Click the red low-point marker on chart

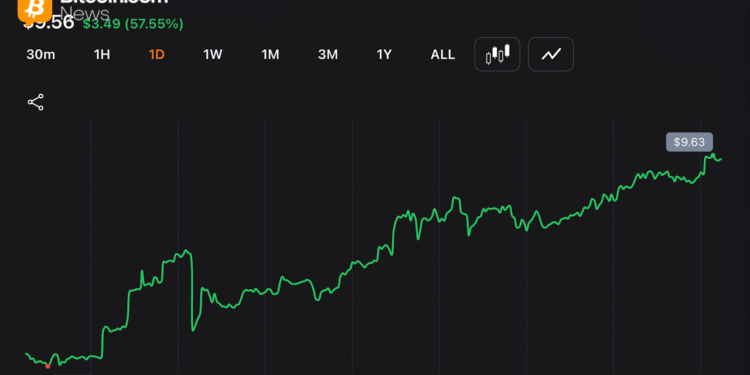point(47,366)
